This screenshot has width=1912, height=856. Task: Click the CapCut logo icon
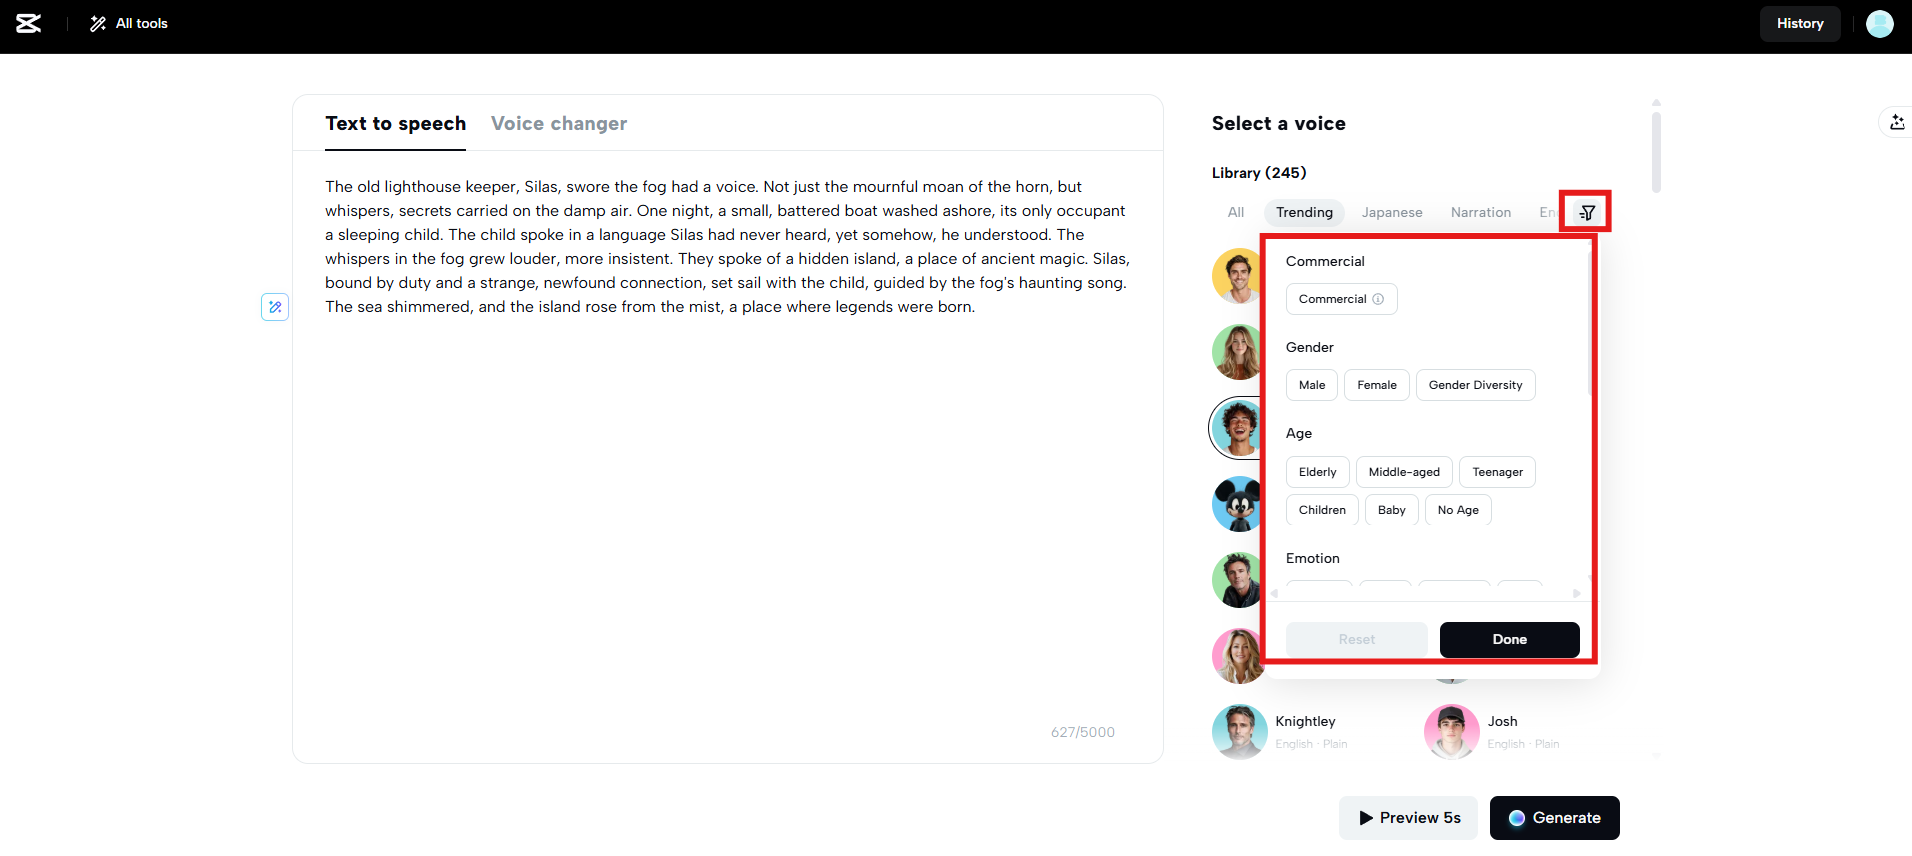tap(29, 23)
